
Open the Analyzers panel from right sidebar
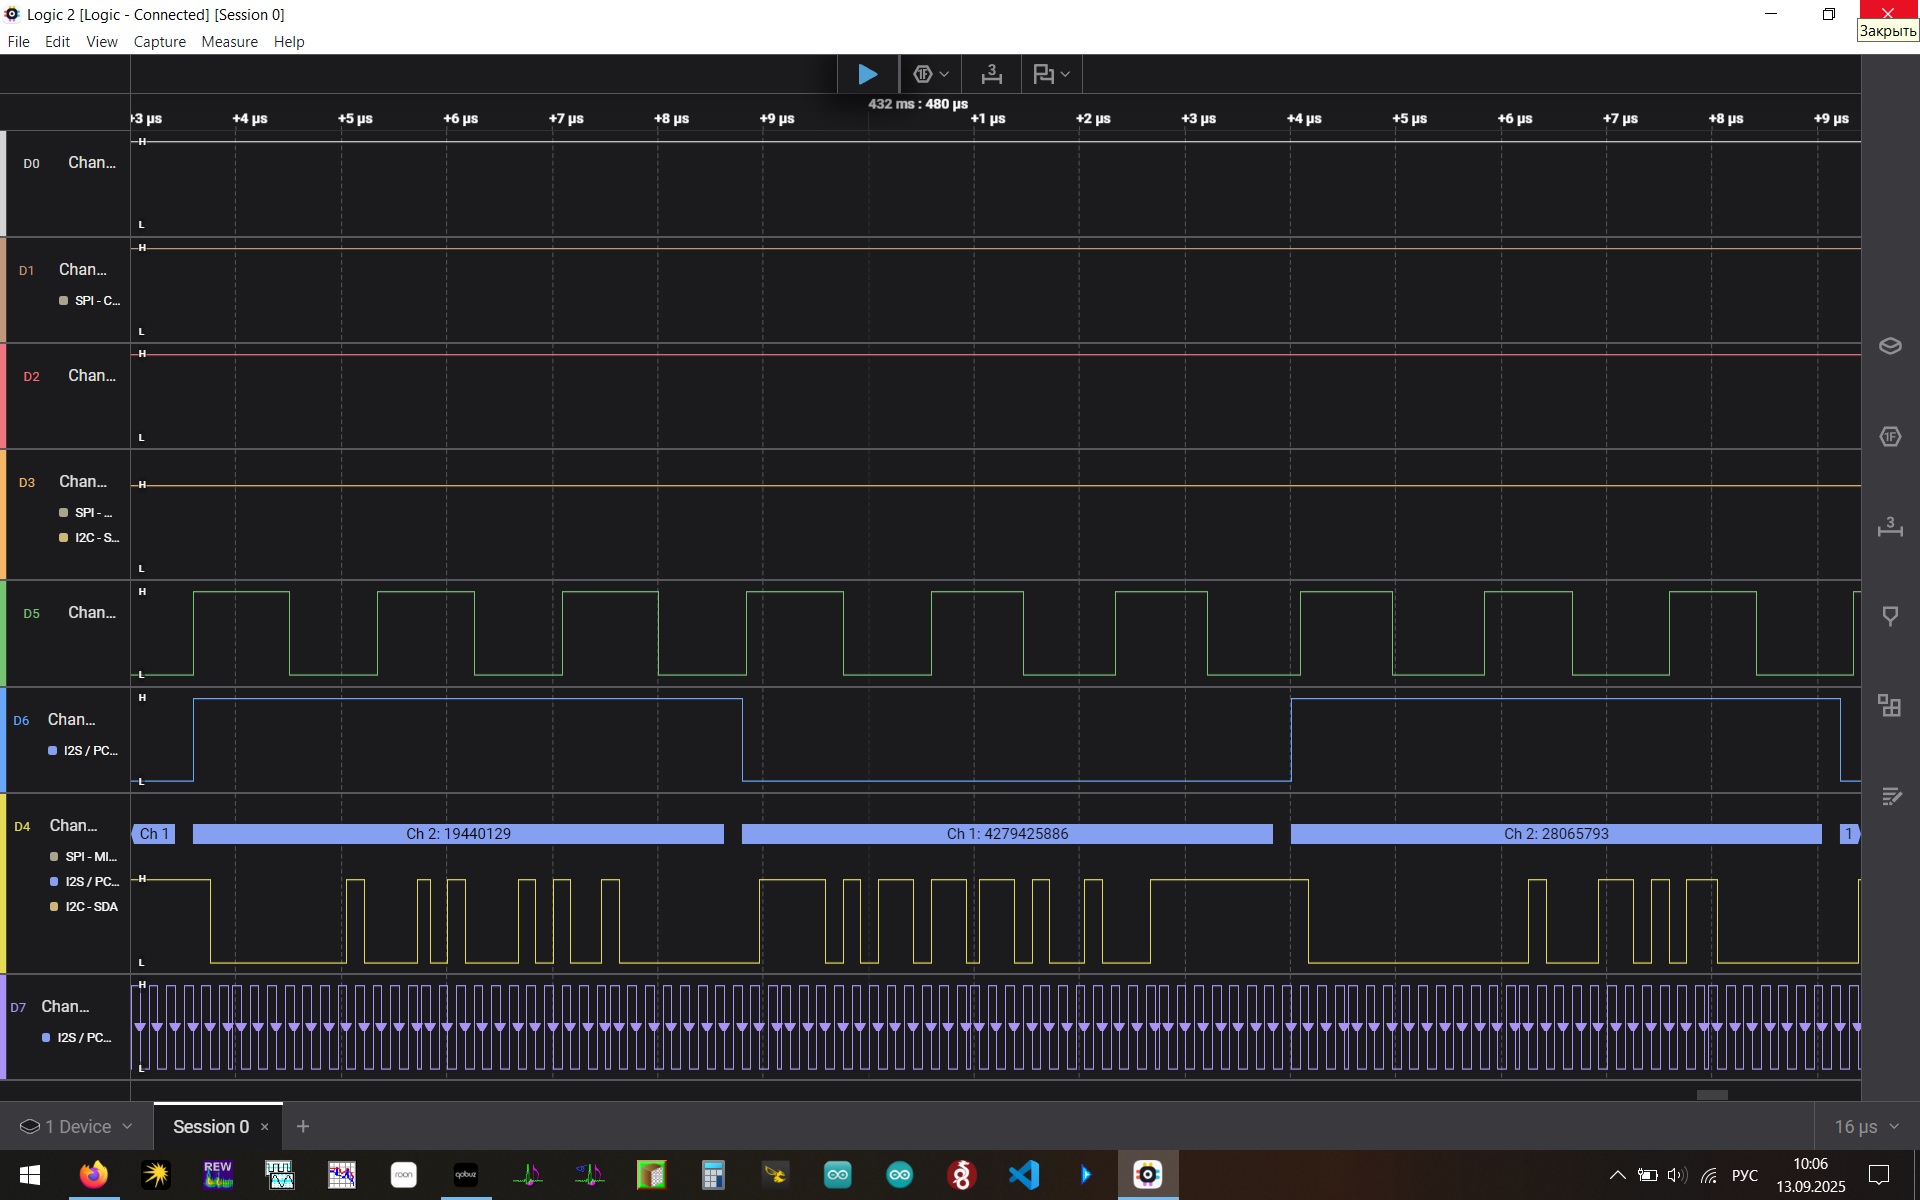(1890, 437)
